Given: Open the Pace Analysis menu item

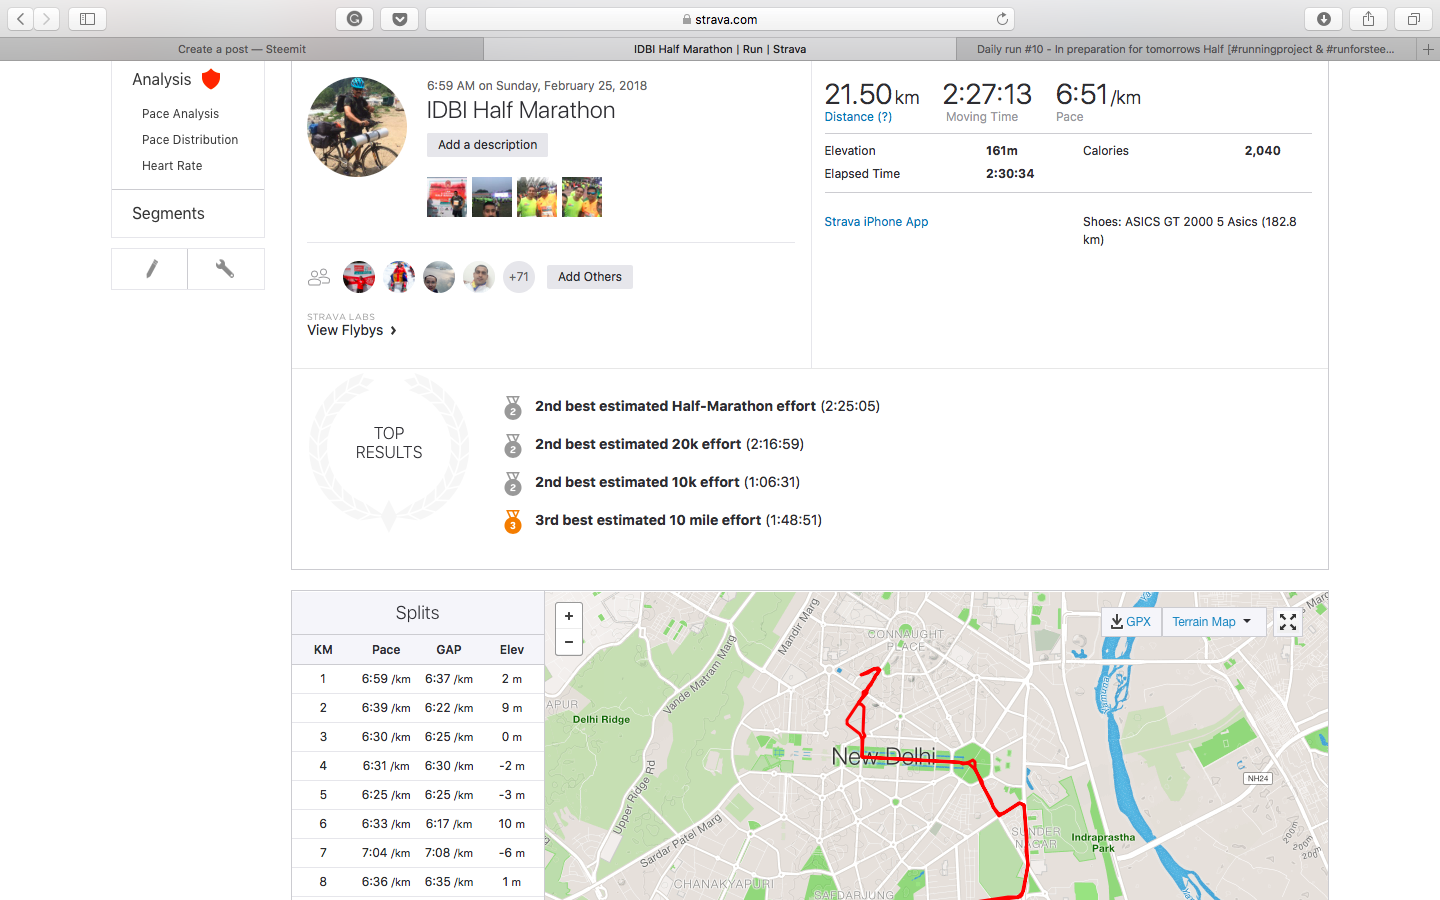Looking at the screenshot, I should [x=180, y=114].
